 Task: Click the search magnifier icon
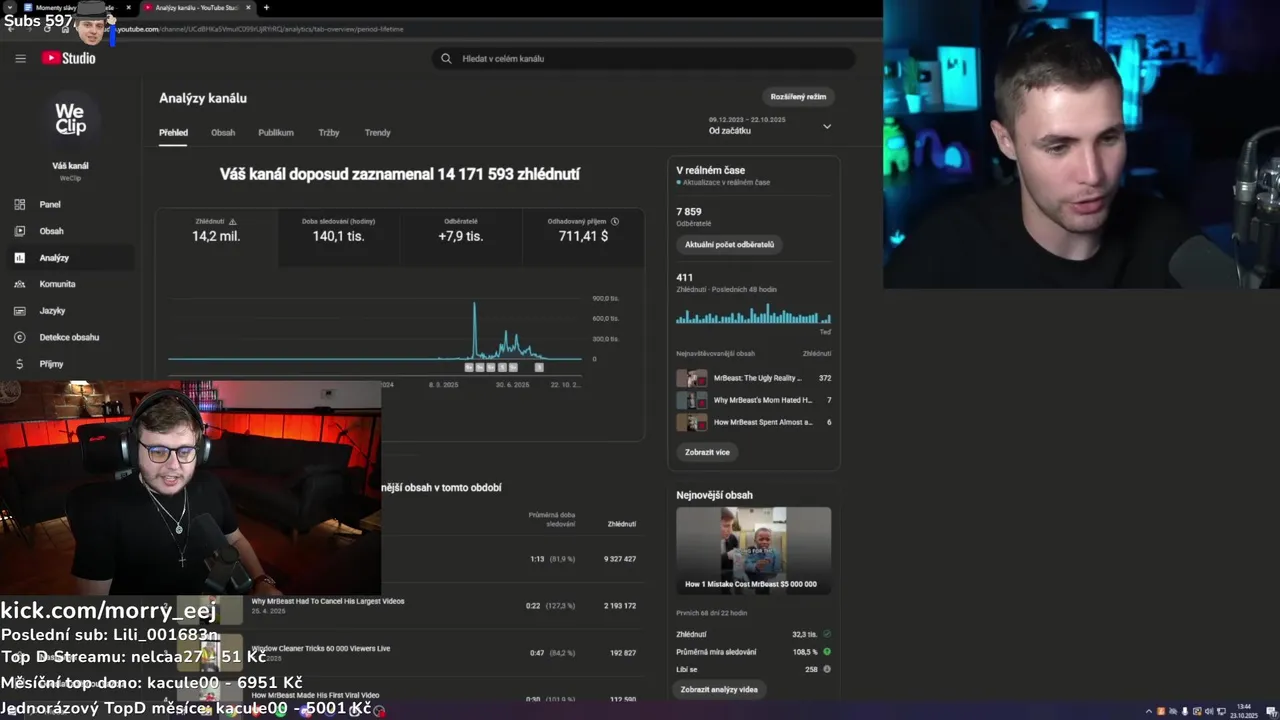pyautogui.click(x=446, y=59)
